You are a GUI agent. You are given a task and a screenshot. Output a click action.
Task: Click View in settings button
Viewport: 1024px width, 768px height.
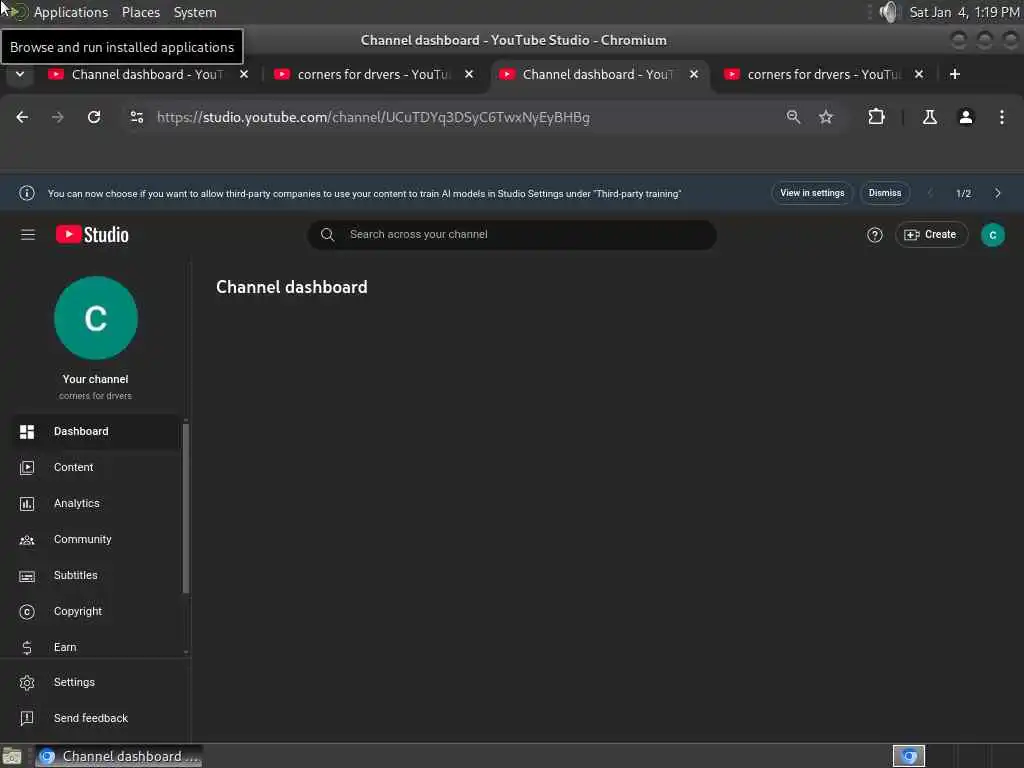tap(812, 193)
